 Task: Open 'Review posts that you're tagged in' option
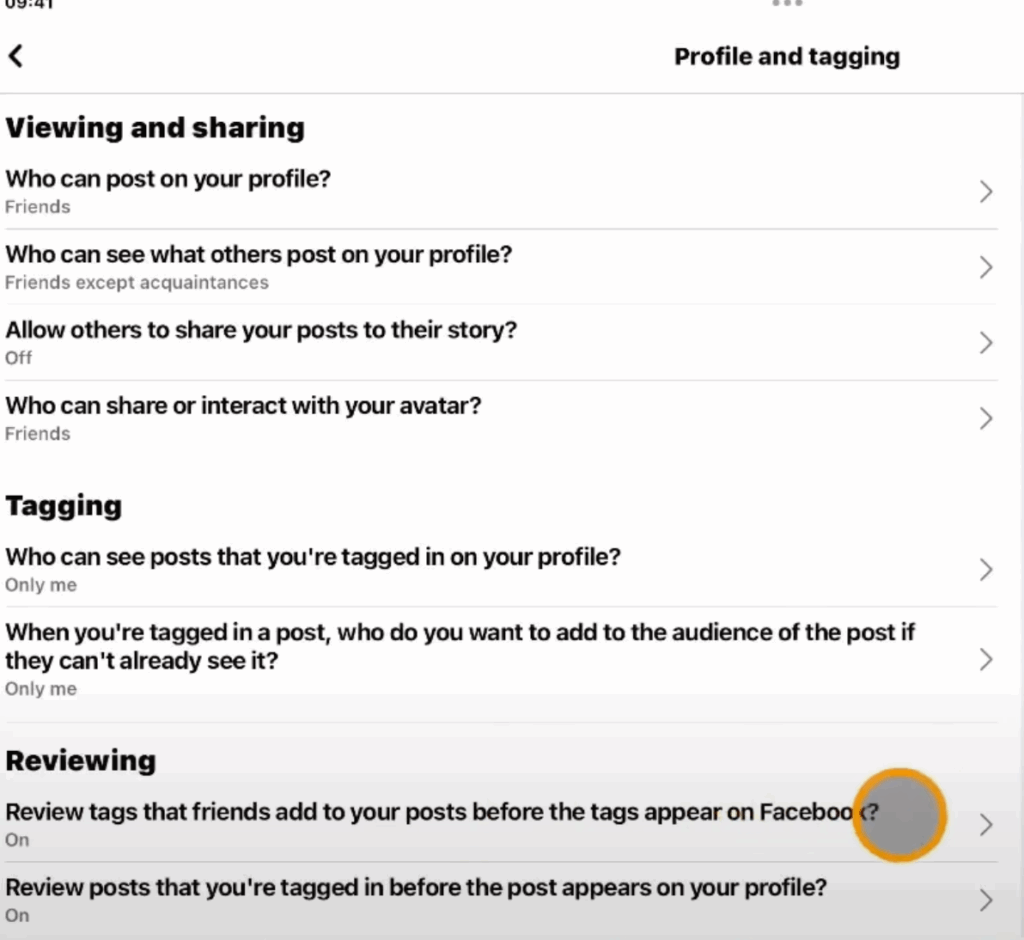(416, 887)
